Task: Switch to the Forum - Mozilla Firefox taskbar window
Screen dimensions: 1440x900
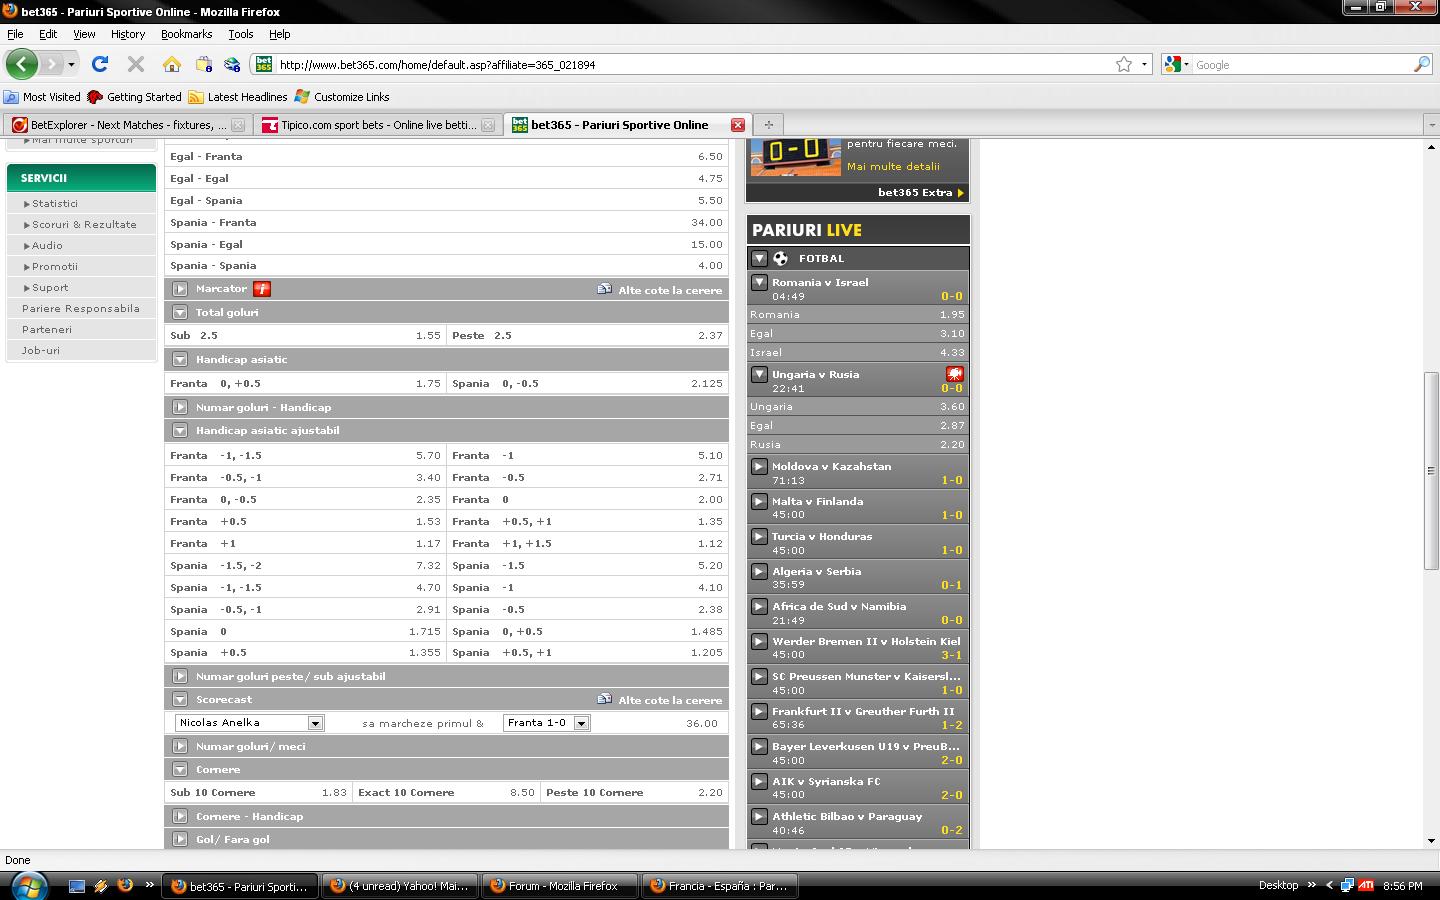Action: pos(560,886)
